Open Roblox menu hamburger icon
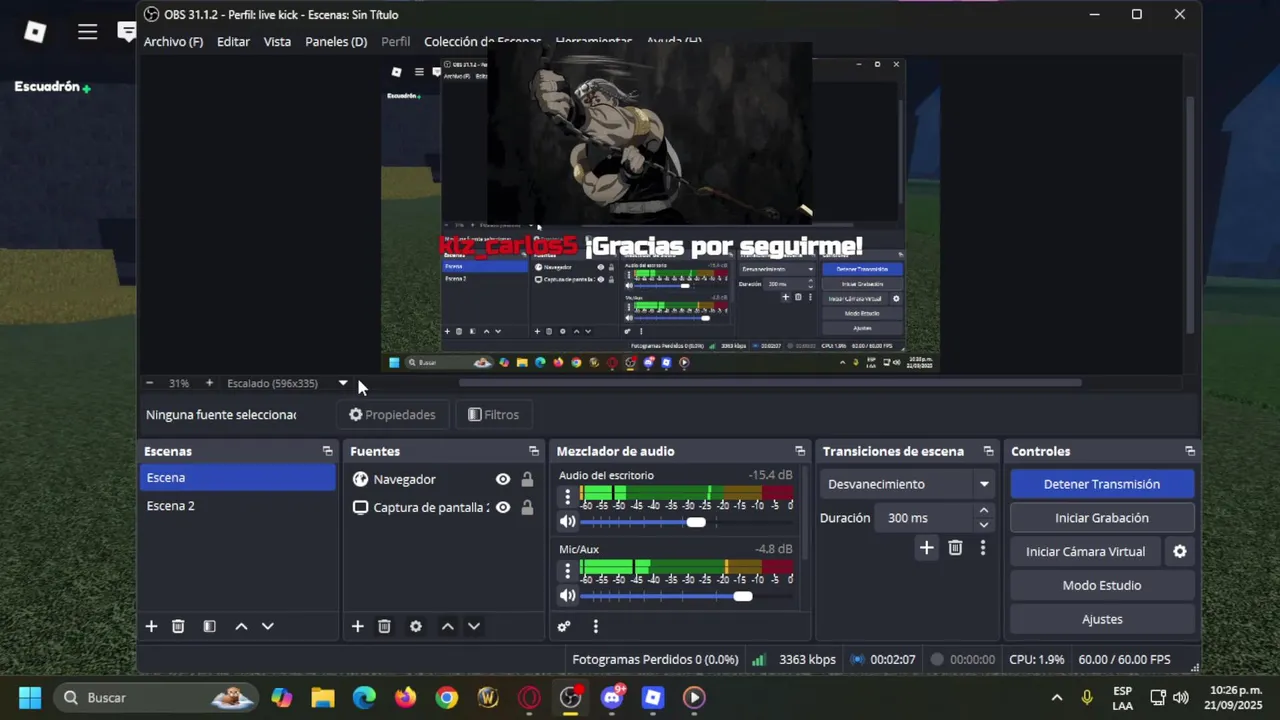Screen dimensions: 1280x720 click(88, 32)
